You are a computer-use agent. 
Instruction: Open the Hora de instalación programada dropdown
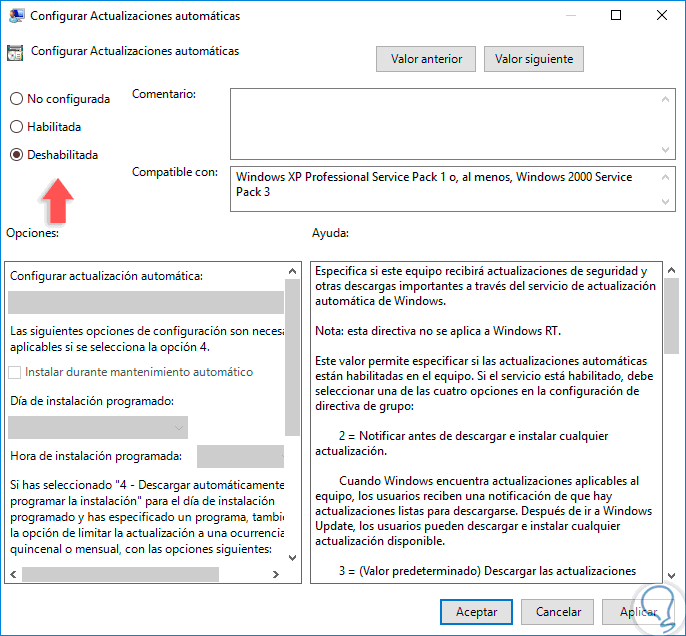(240, 456)
